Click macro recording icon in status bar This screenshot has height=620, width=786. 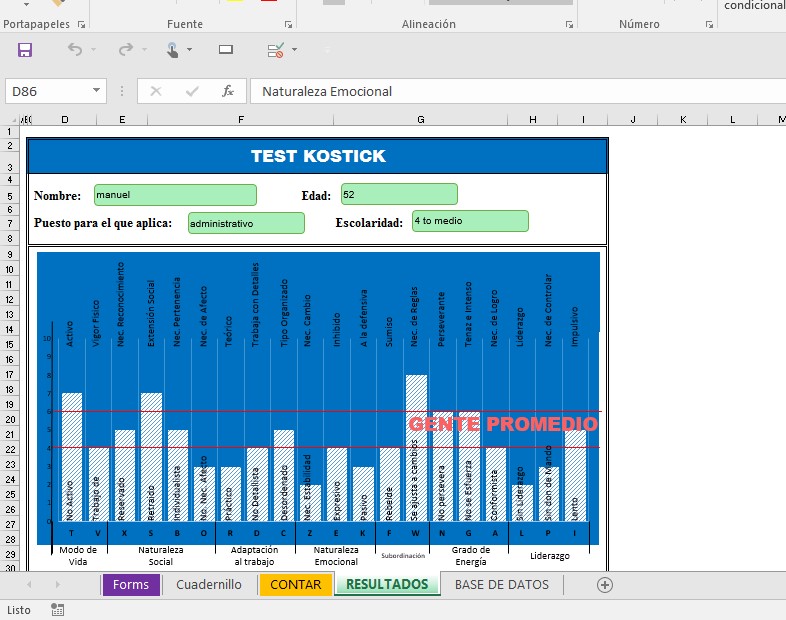[58, 610]
